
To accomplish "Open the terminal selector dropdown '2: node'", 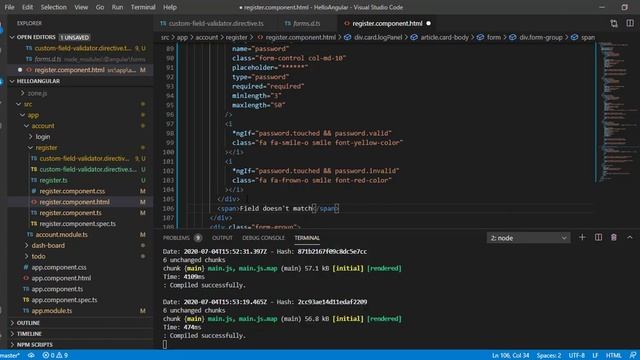I will 528,238.
